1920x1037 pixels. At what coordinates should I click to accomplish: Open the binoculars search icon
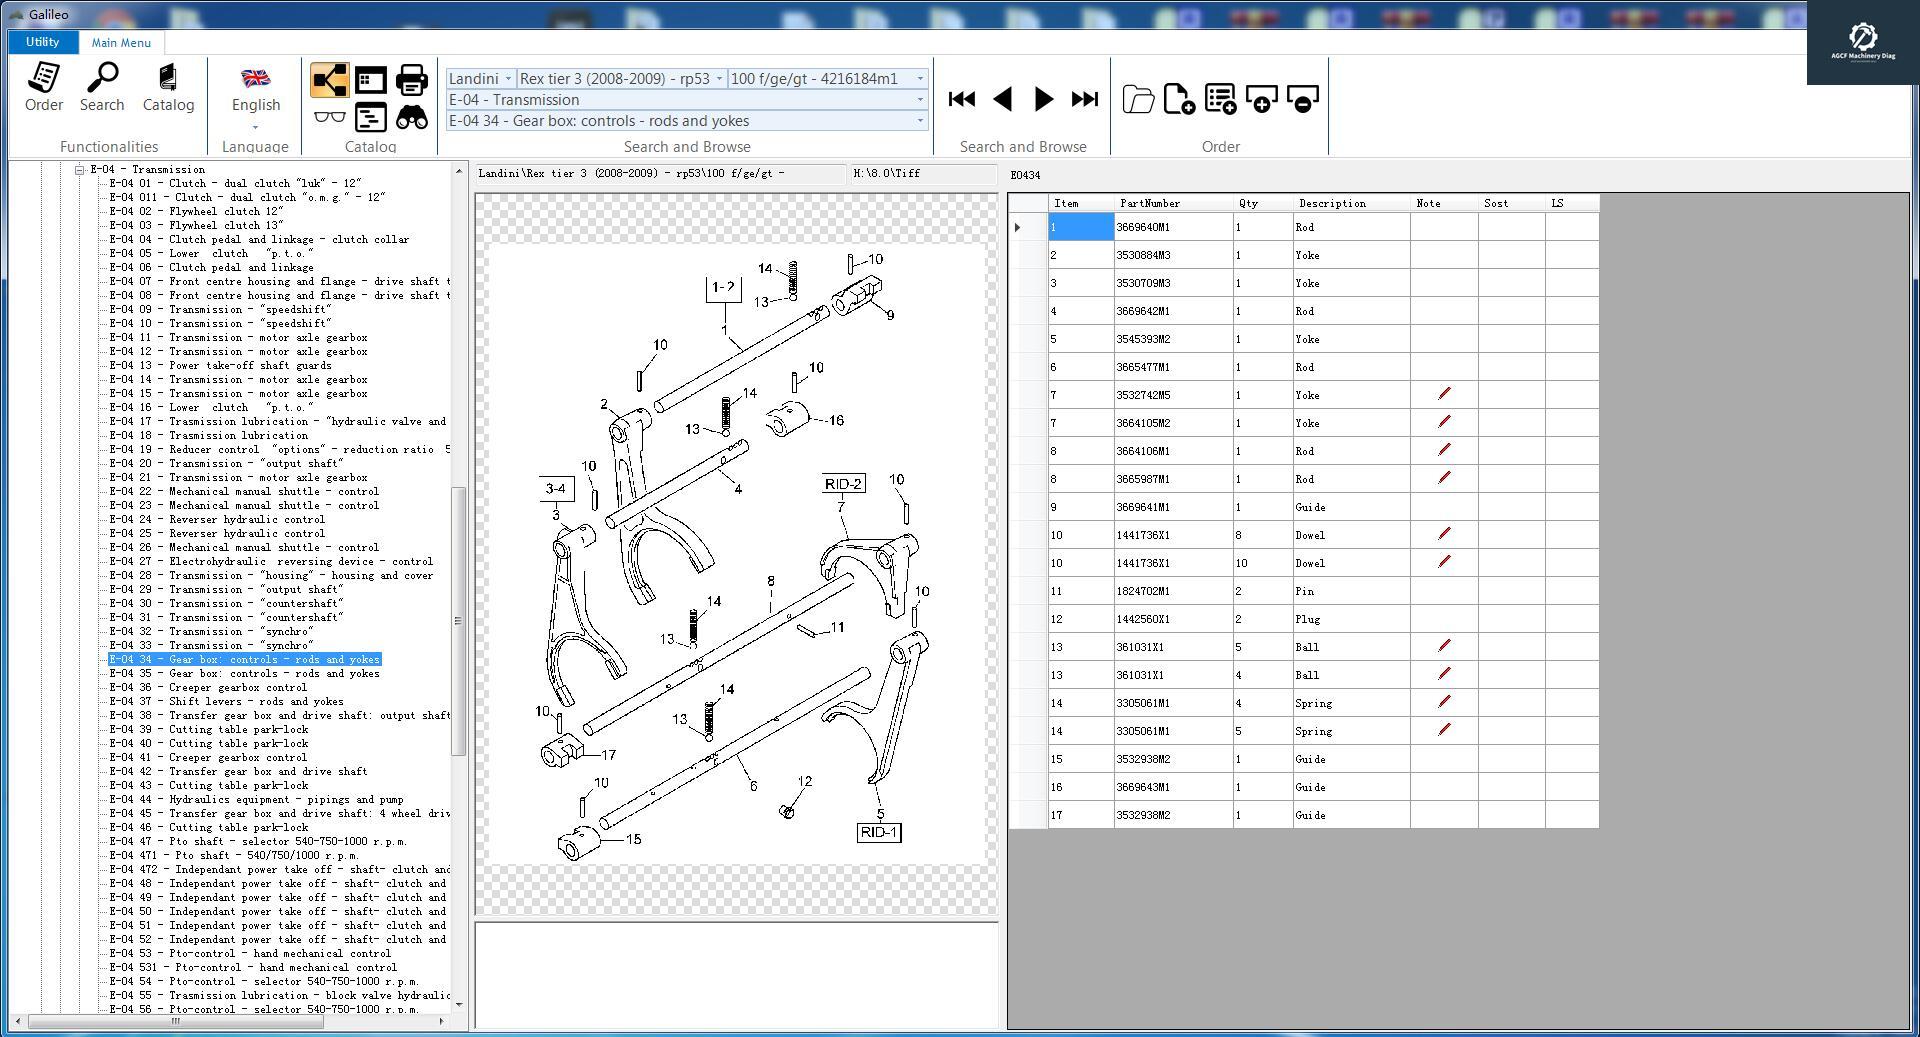[x=410, y=117]
